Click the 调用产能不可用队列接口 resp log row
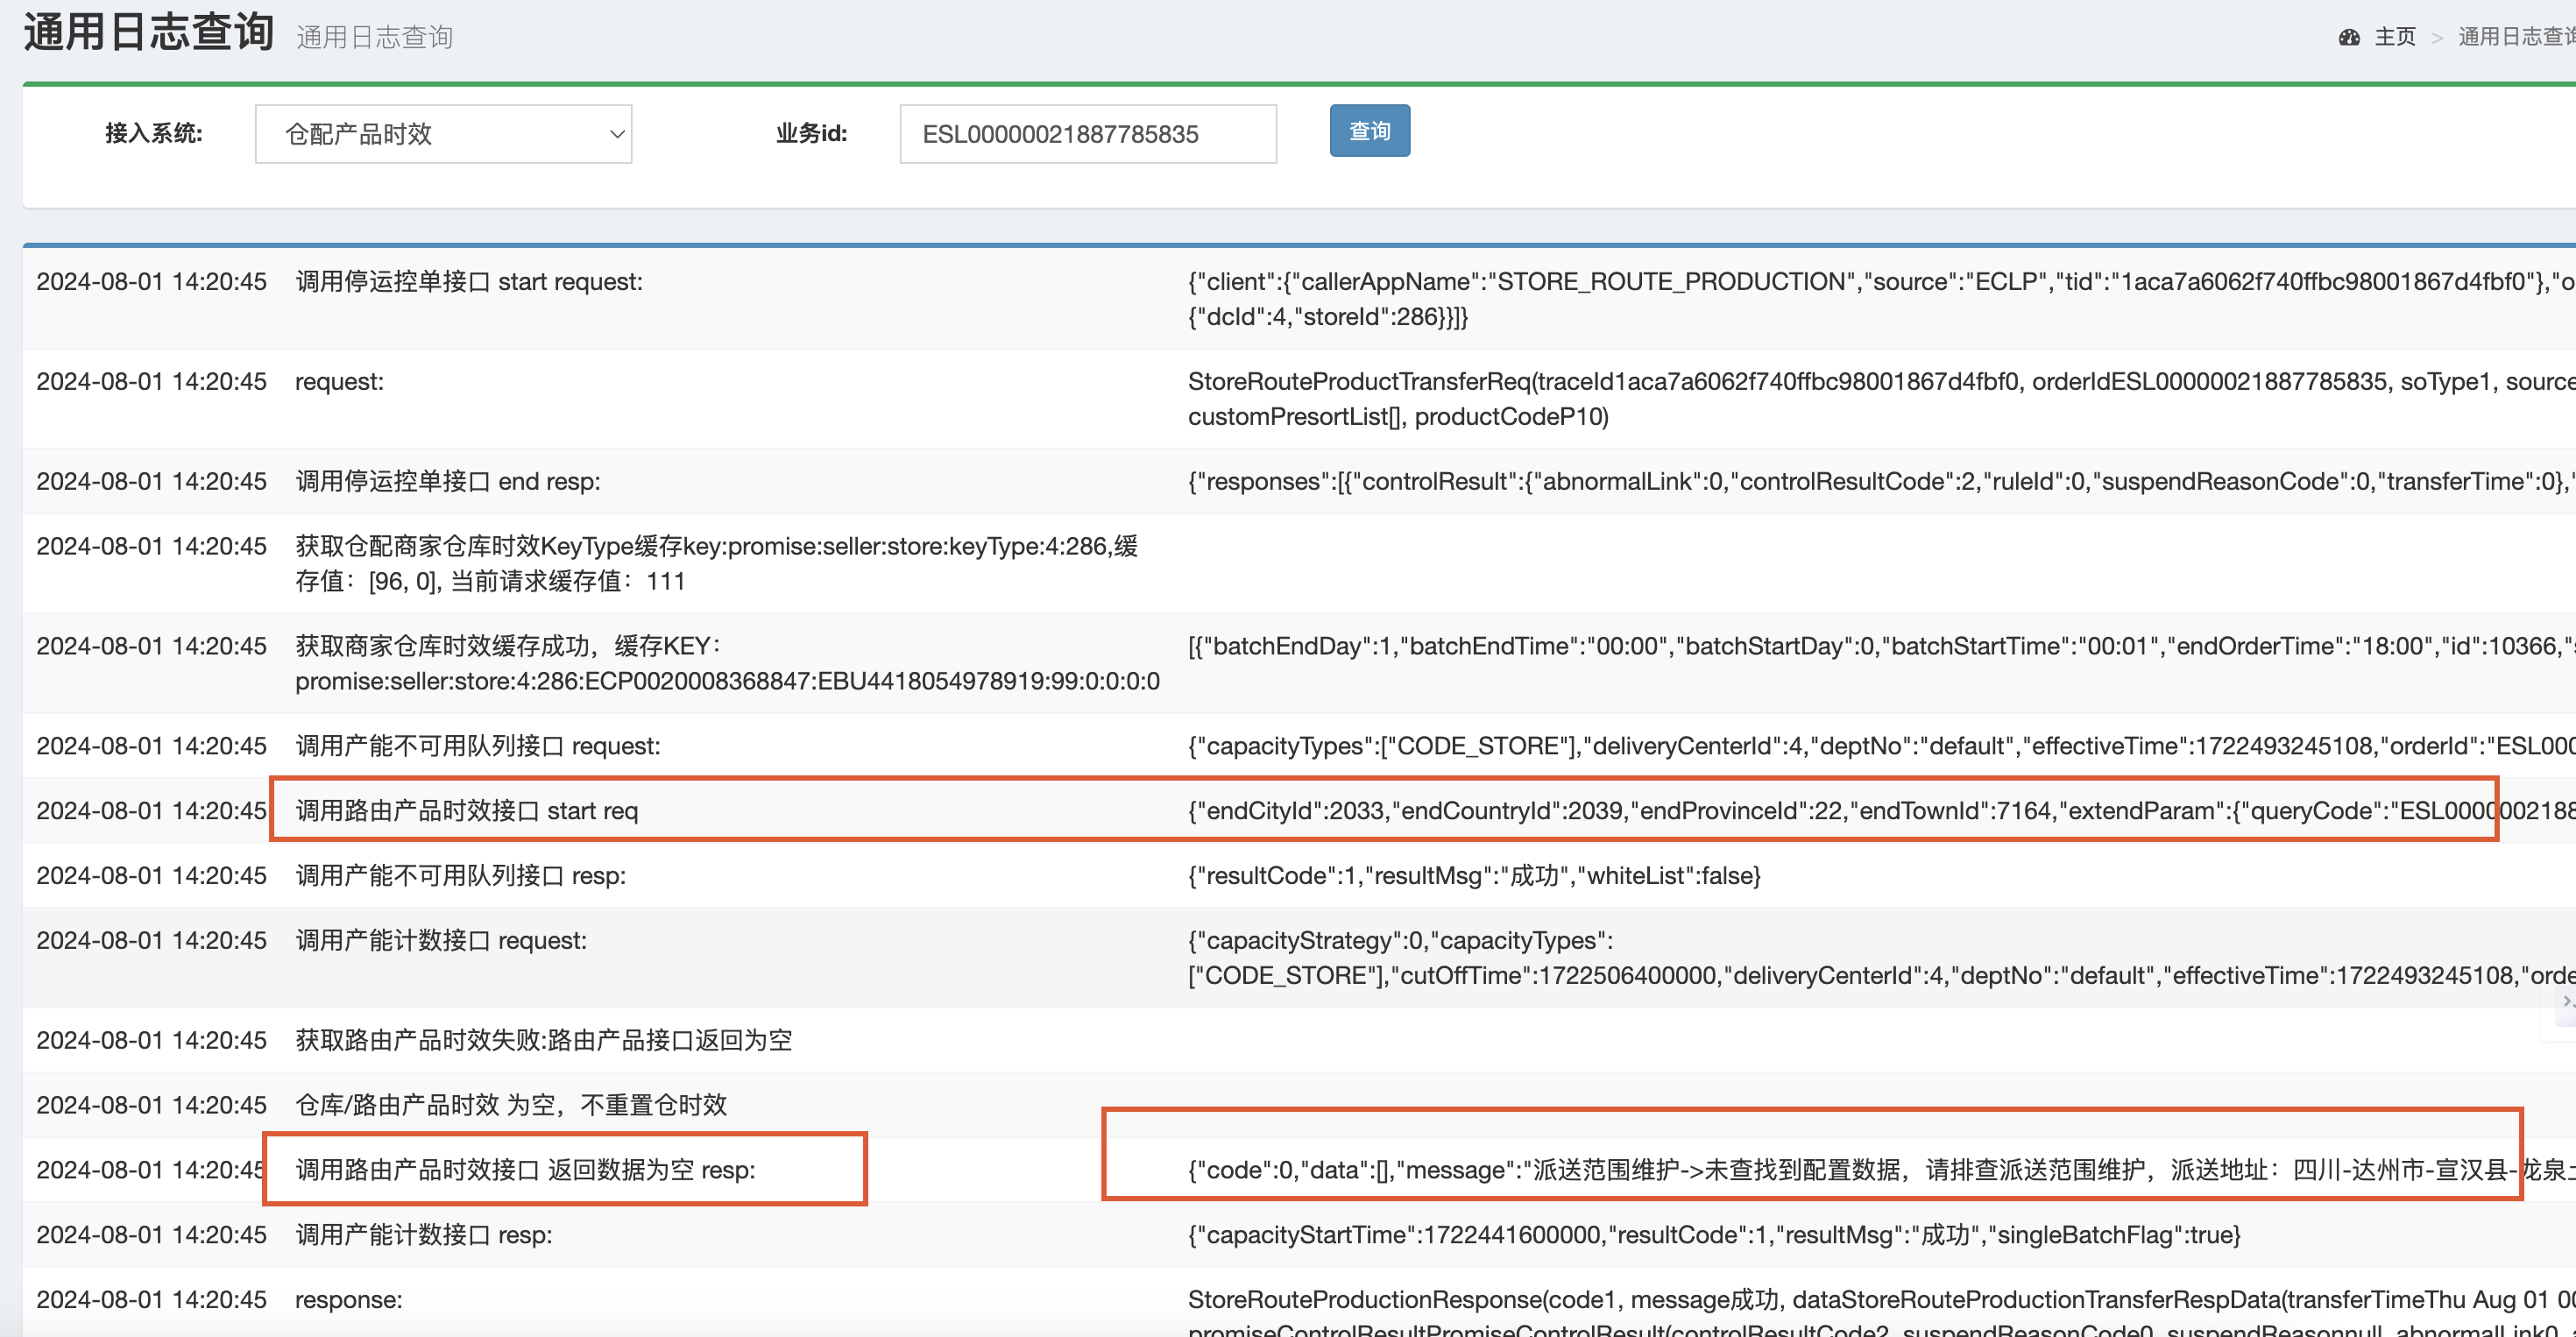 click(x=460, y=876)
